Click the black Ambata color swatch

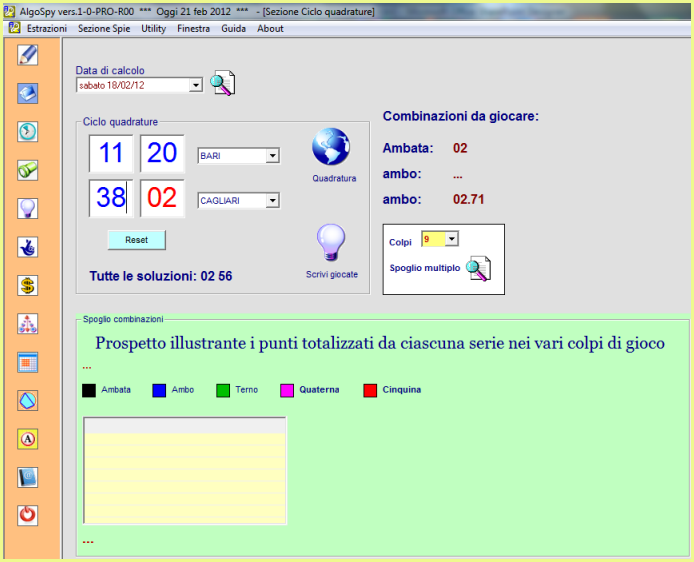pyautogui.click(x=89, y=390)
